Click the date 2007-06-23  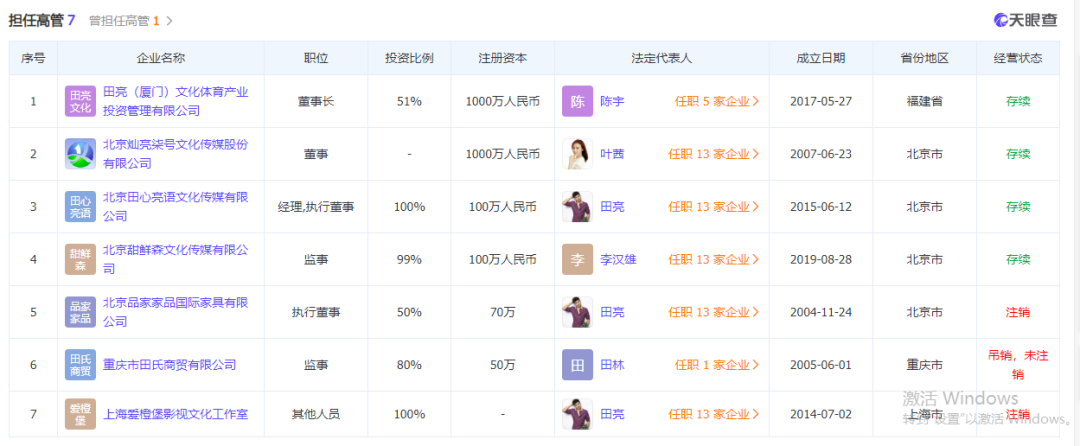[x=821, y=154]
